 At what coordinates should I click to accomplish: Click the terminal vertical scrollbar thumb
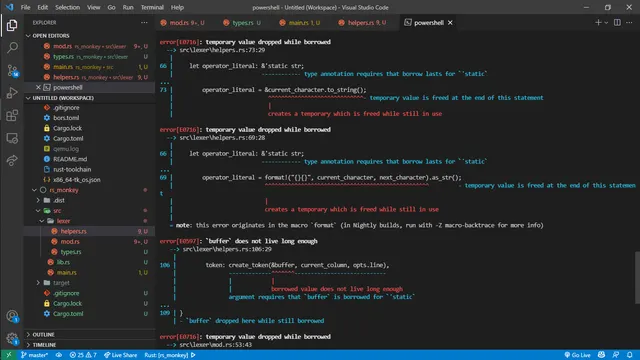(637, 278)
